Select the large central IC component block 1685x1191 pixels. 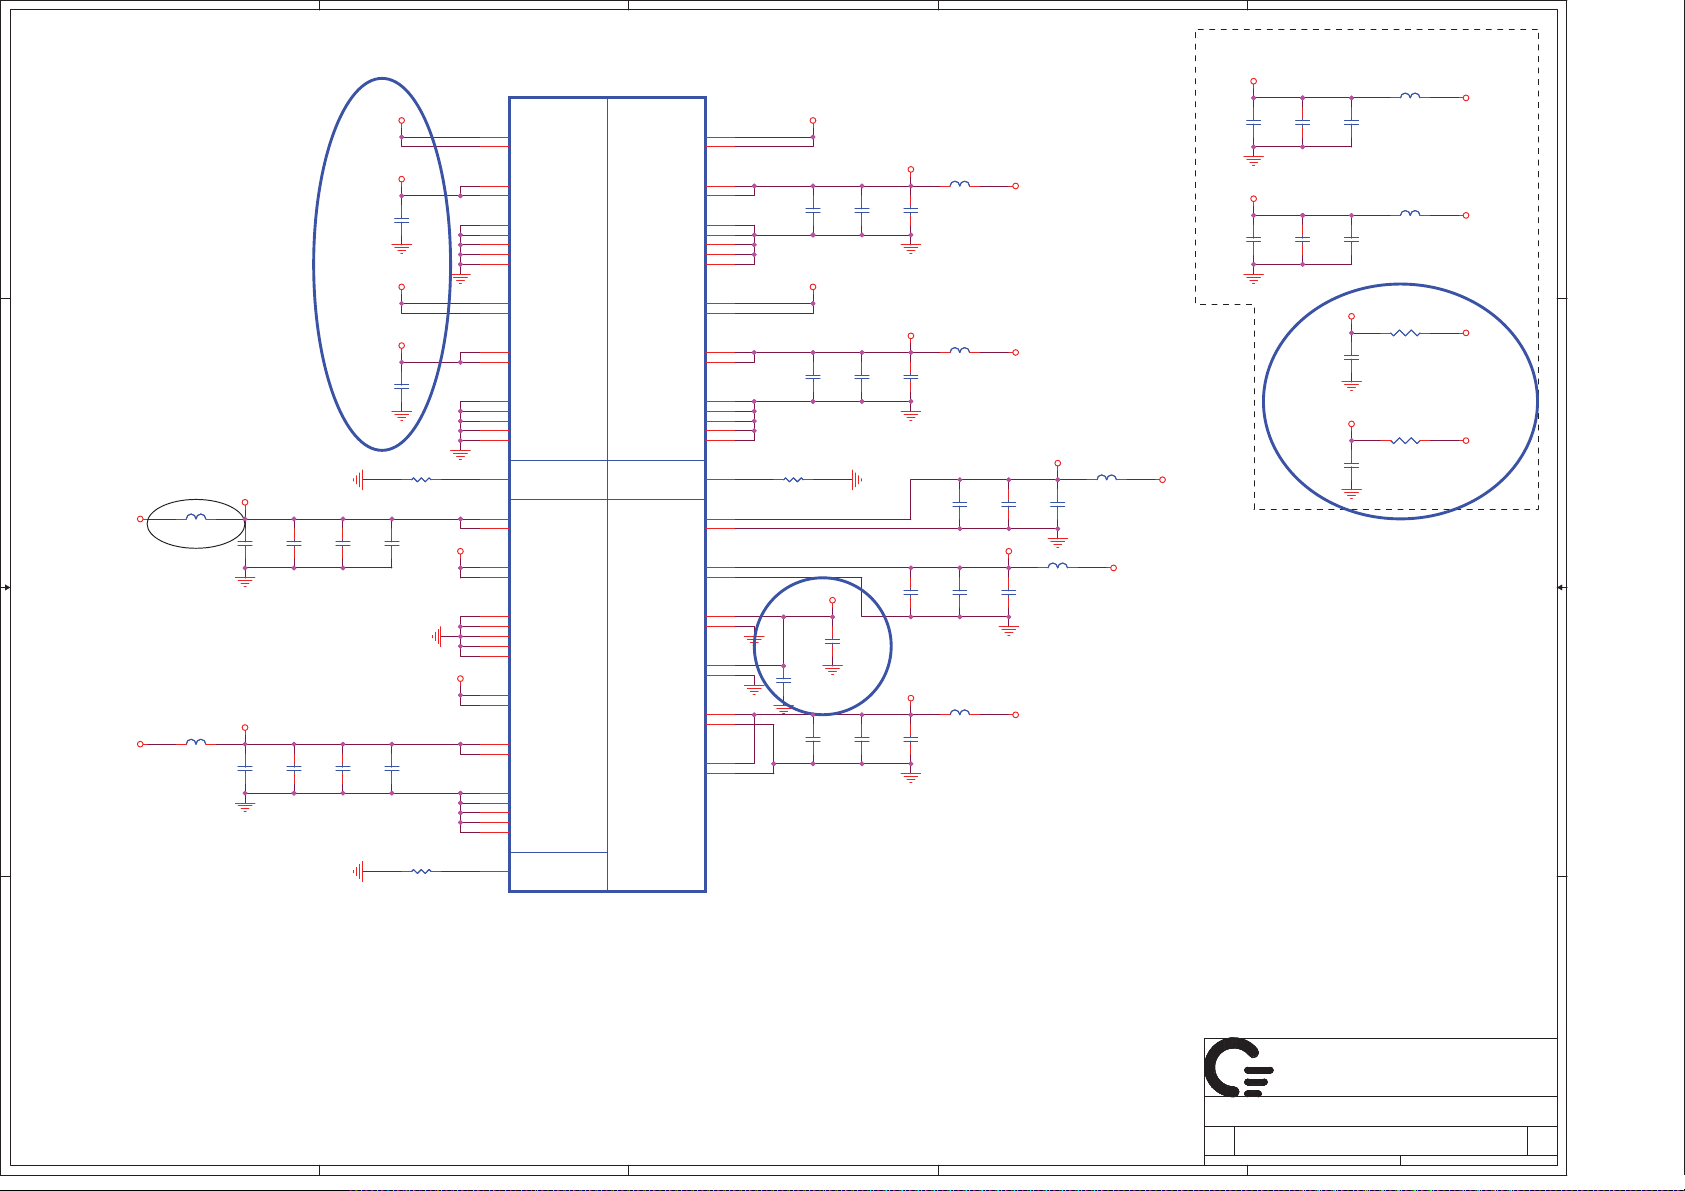pyautogui.click(x=607, y=494)
